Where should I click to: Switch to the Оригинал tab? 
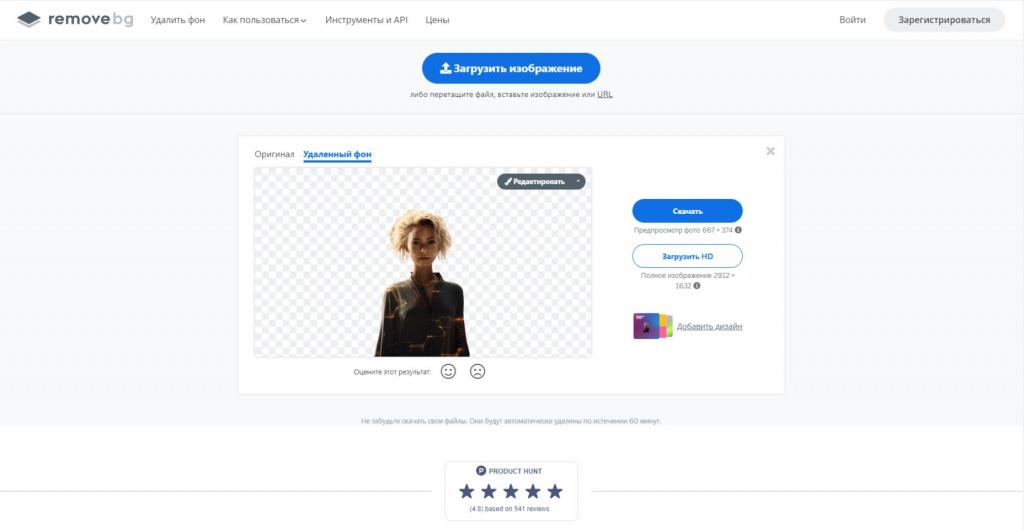tap(274, 154)
